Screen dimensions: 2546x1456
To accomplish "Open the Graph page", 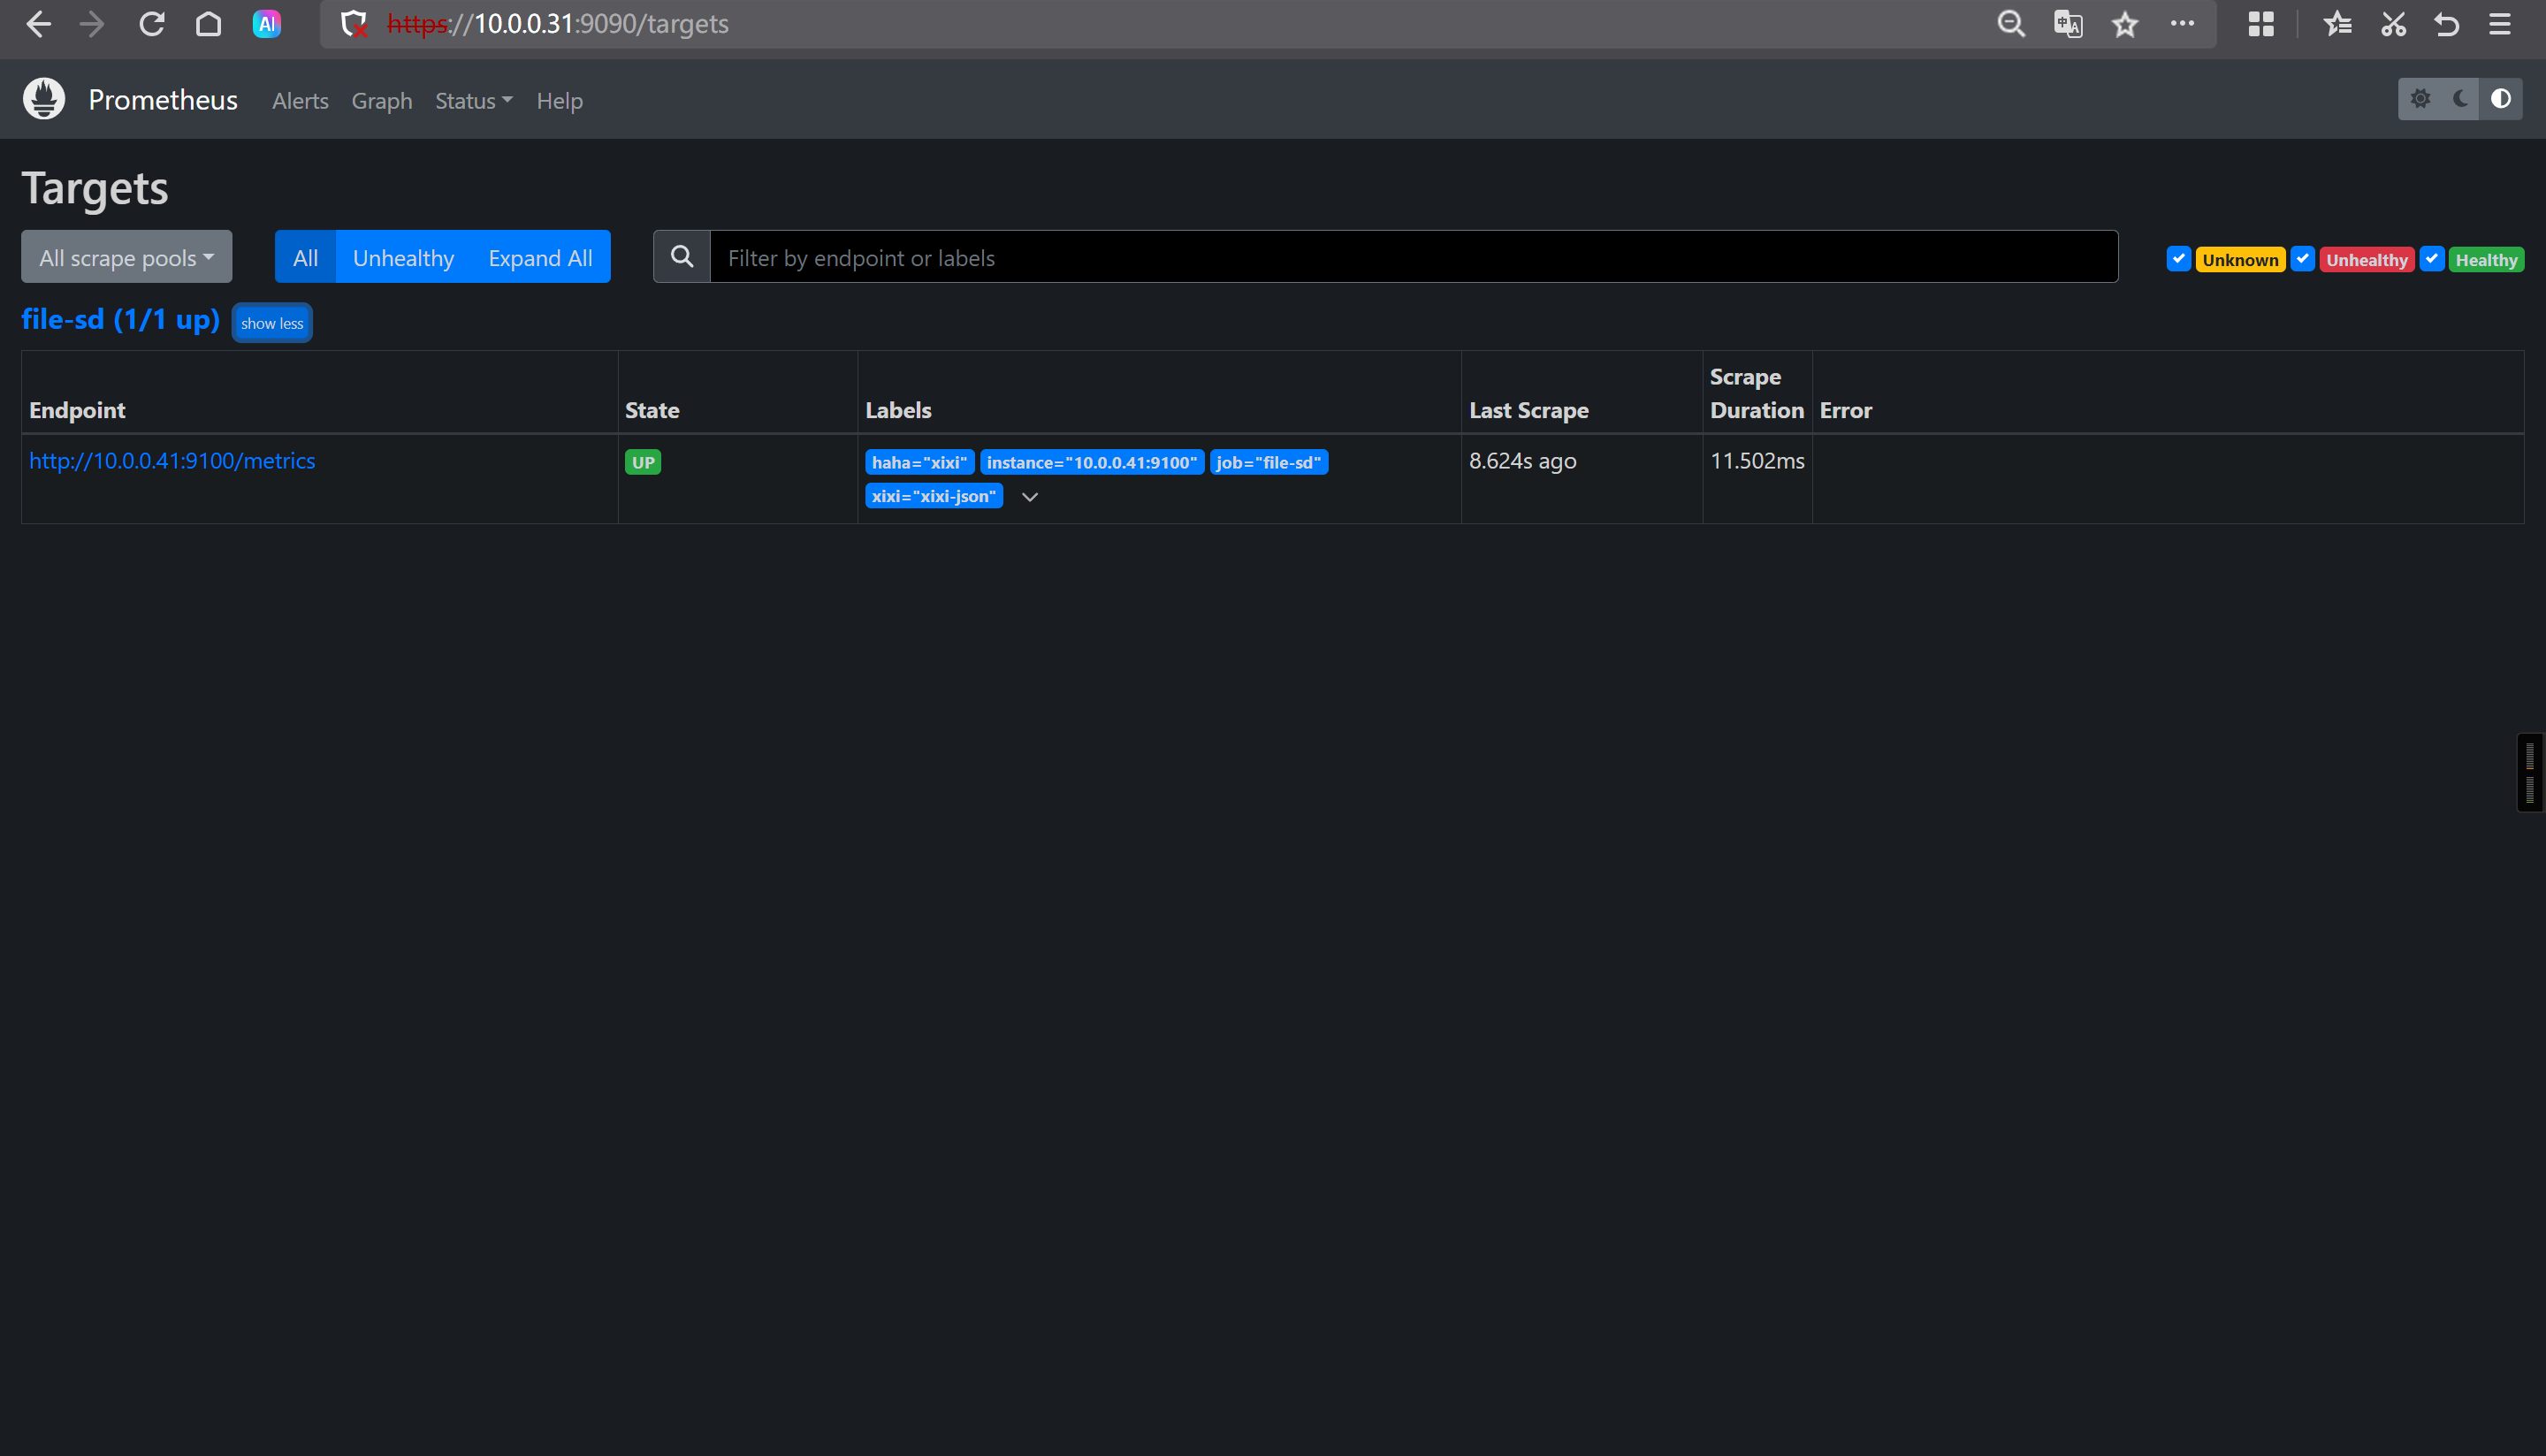I will (x=381, y=101).
